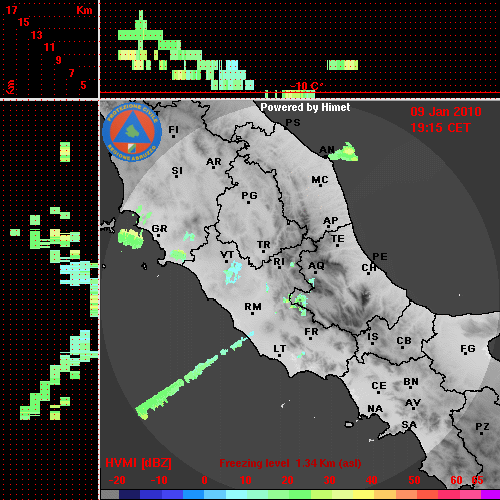Click the 30 dBZ scale value
500x500 pixels.
[x=330, y=480]
